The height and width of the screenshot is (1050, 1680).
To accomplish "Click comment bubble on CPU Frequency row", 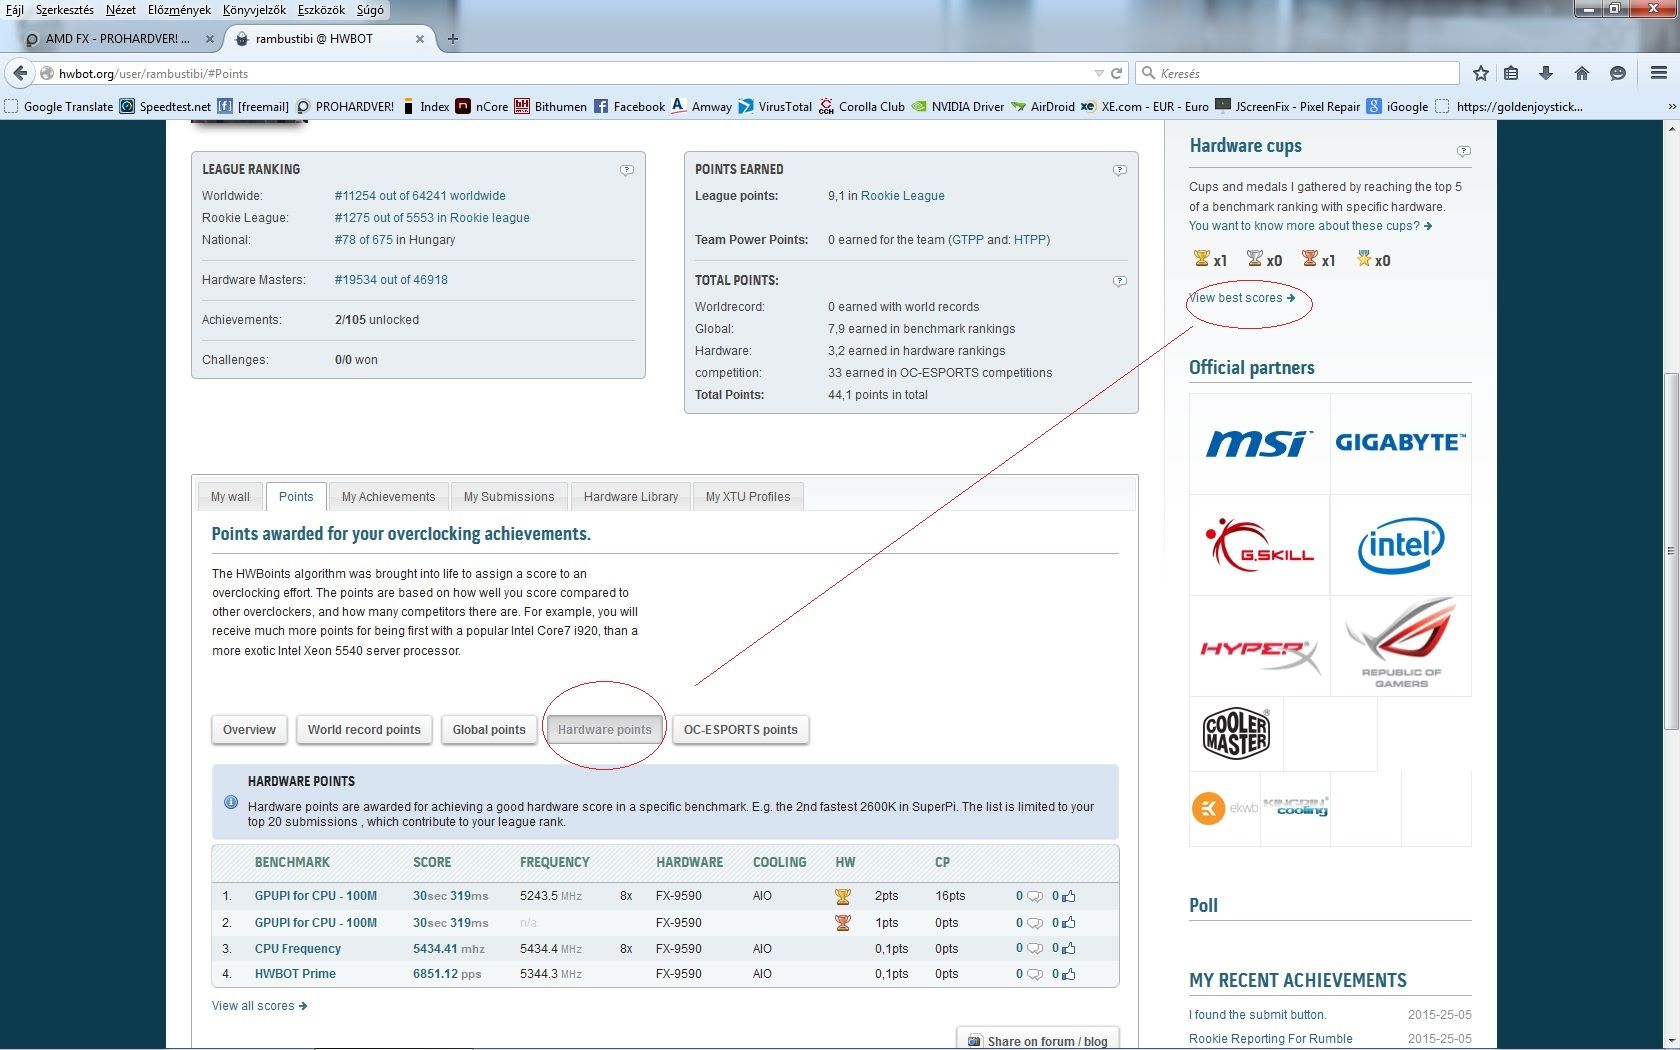I will (x=1035, y=948).
